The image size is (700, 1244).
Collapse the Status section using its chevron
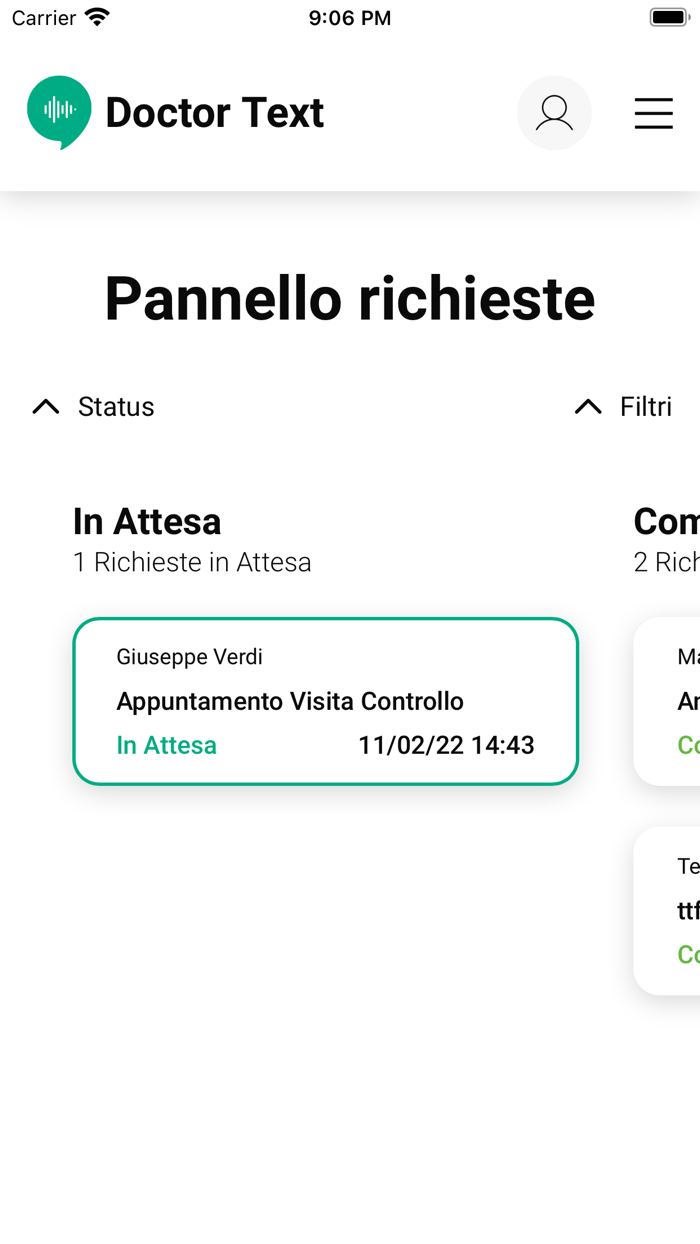pyautogui.click(x=45, y=406)
